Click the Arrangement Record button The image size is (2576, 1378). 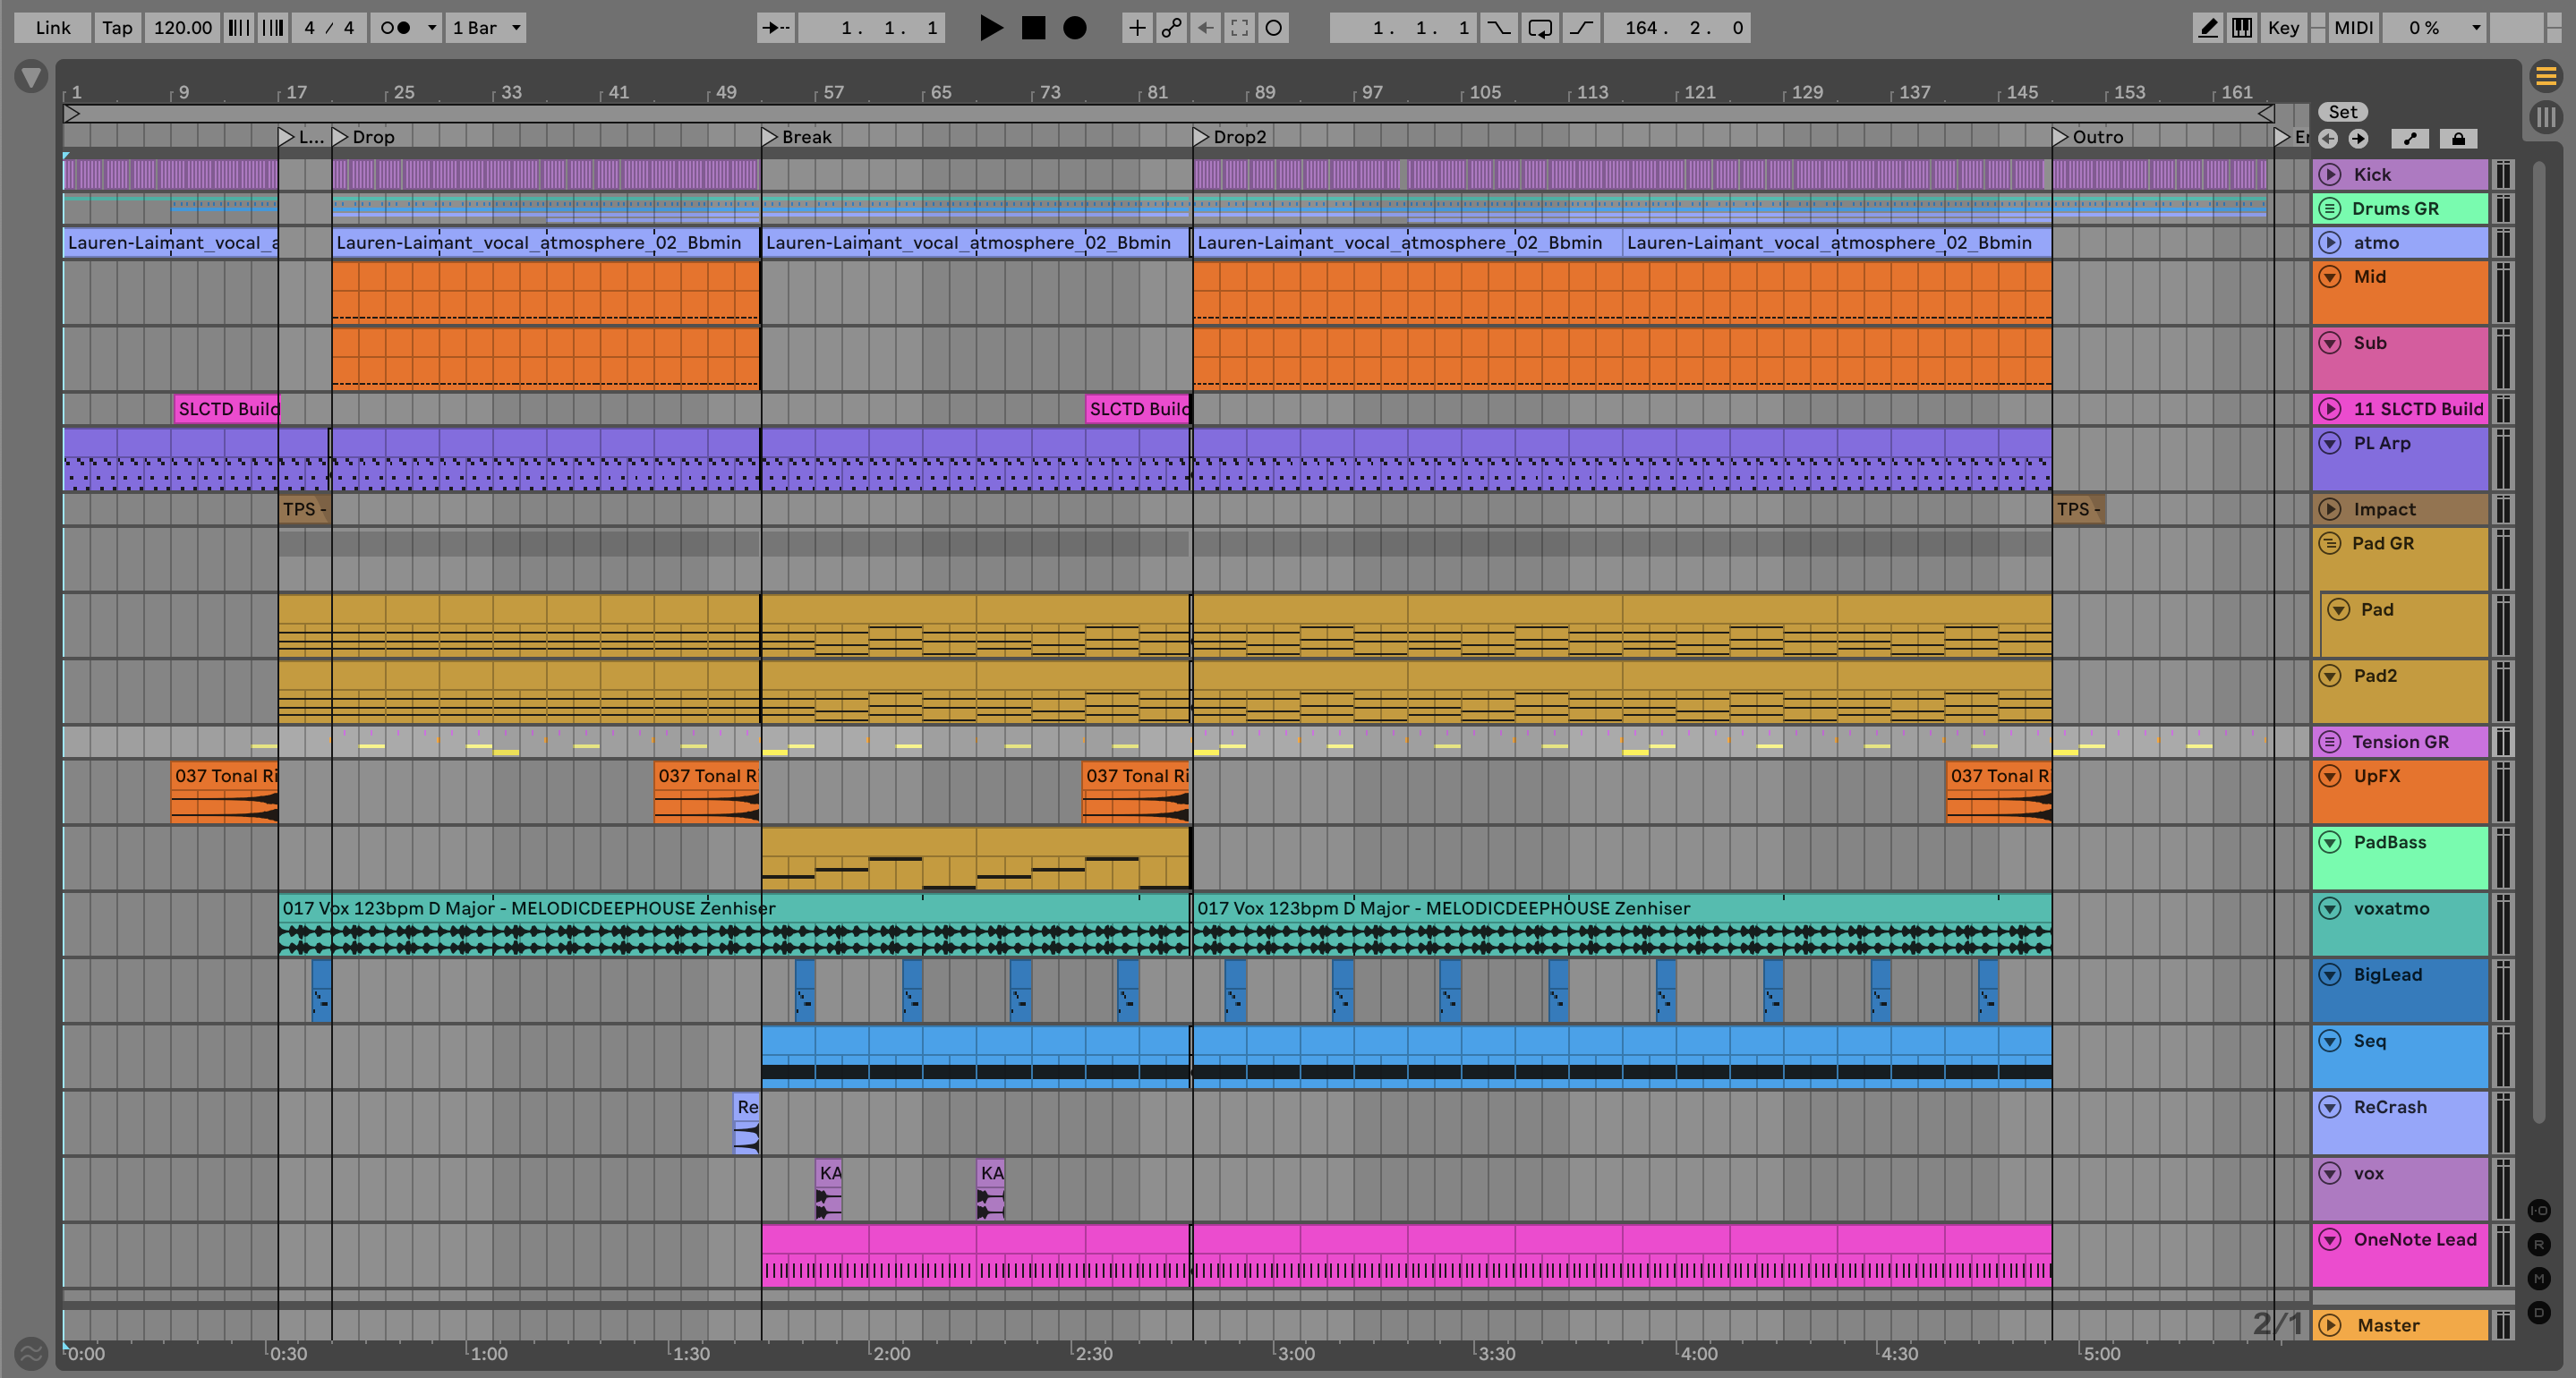click(1074, 28)
